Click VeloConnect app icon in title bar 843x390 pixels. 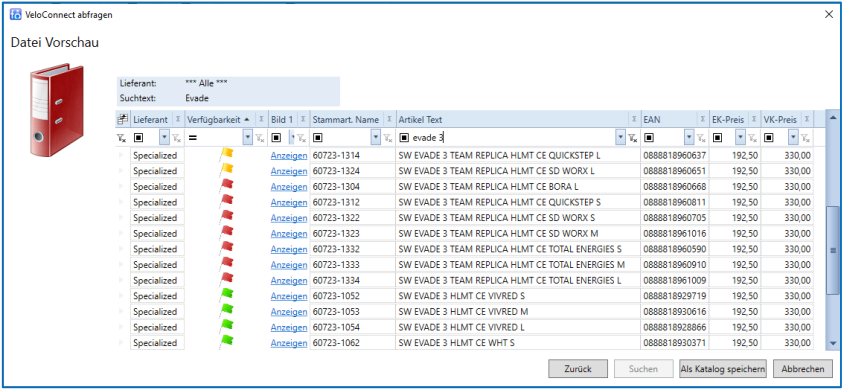coord(16,15)
